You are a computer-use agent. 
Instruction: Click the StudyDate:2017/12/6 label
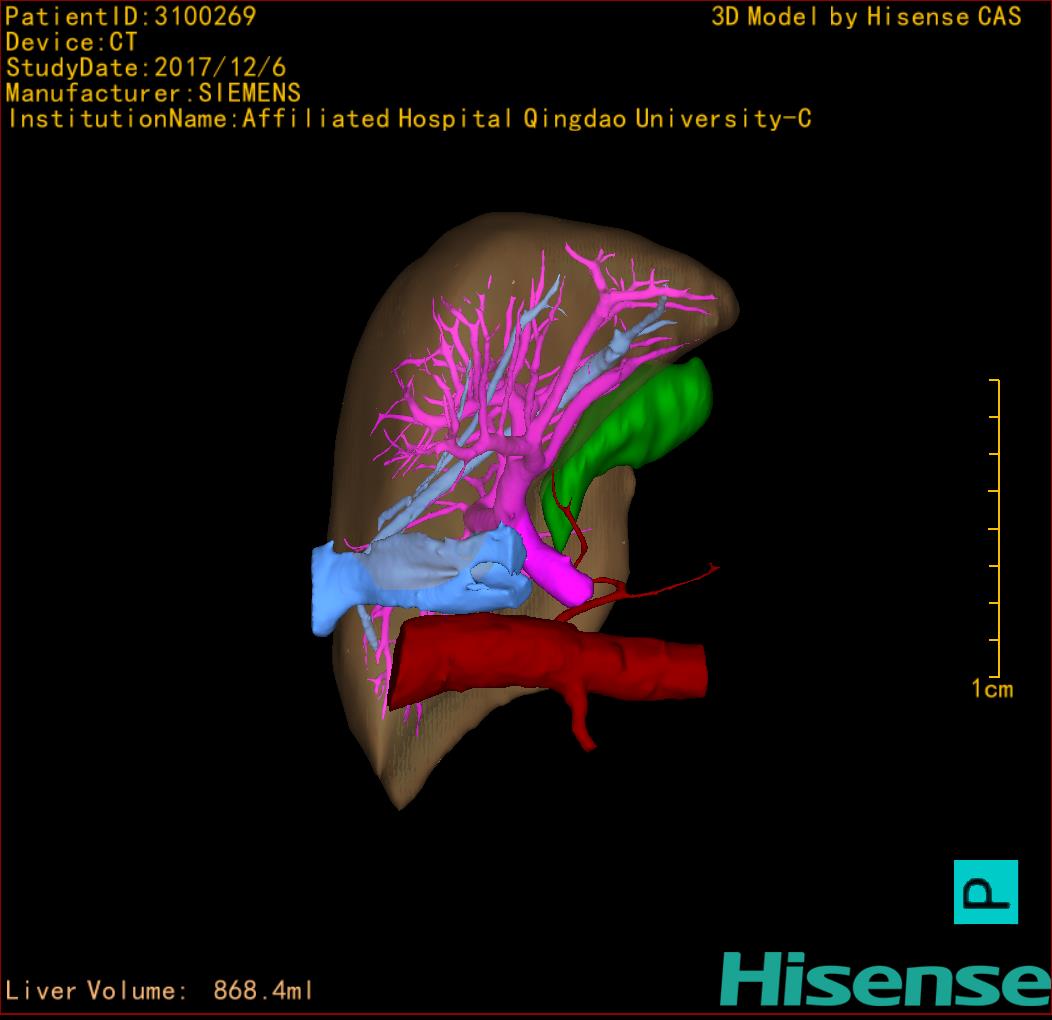(x=145, y=68)
